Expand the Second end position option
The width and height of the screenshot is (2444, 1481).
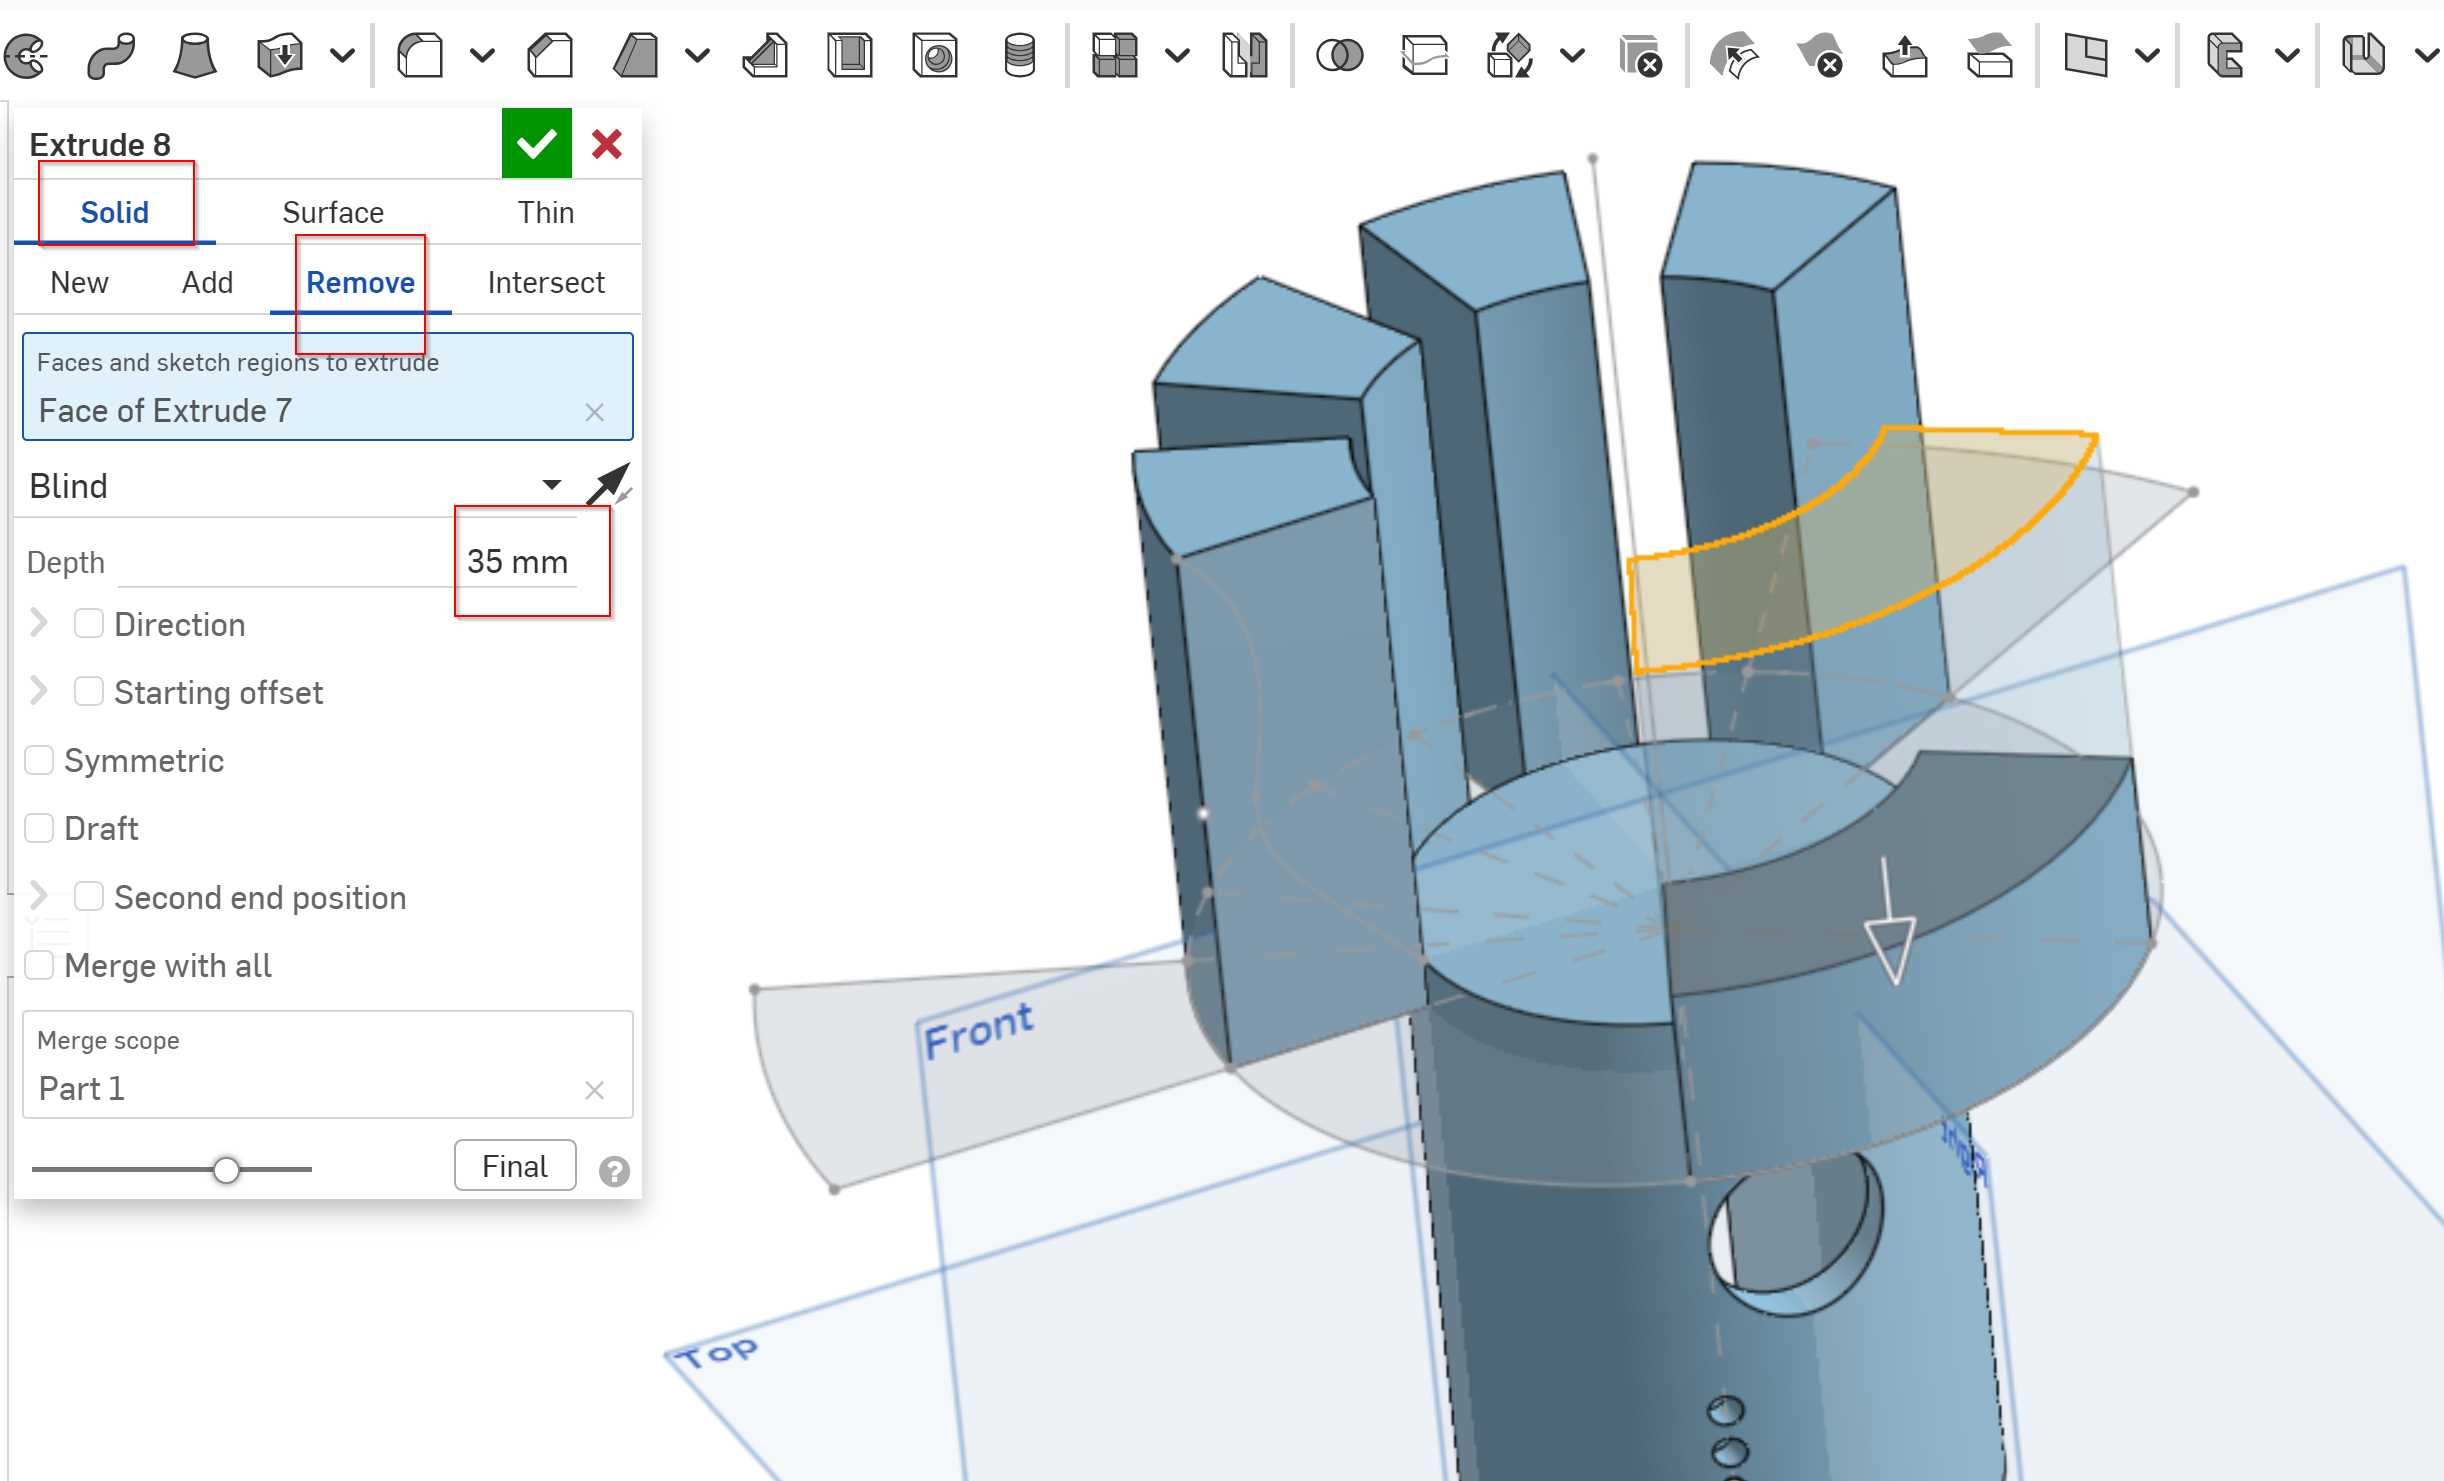tap(40, 896)
